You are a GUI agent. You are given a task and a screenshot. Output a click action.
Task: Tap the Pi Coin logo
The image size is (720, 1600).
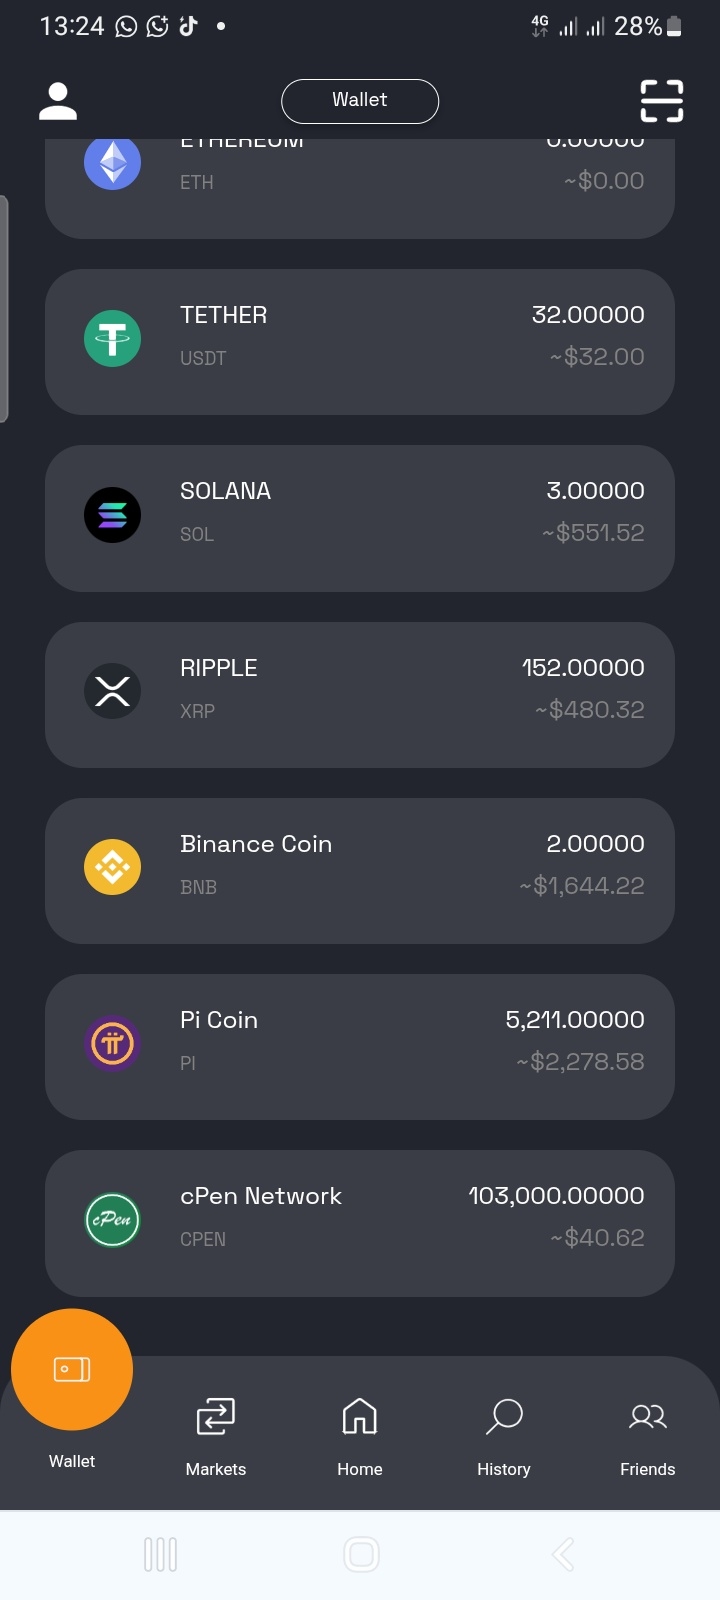[112, 1043]
